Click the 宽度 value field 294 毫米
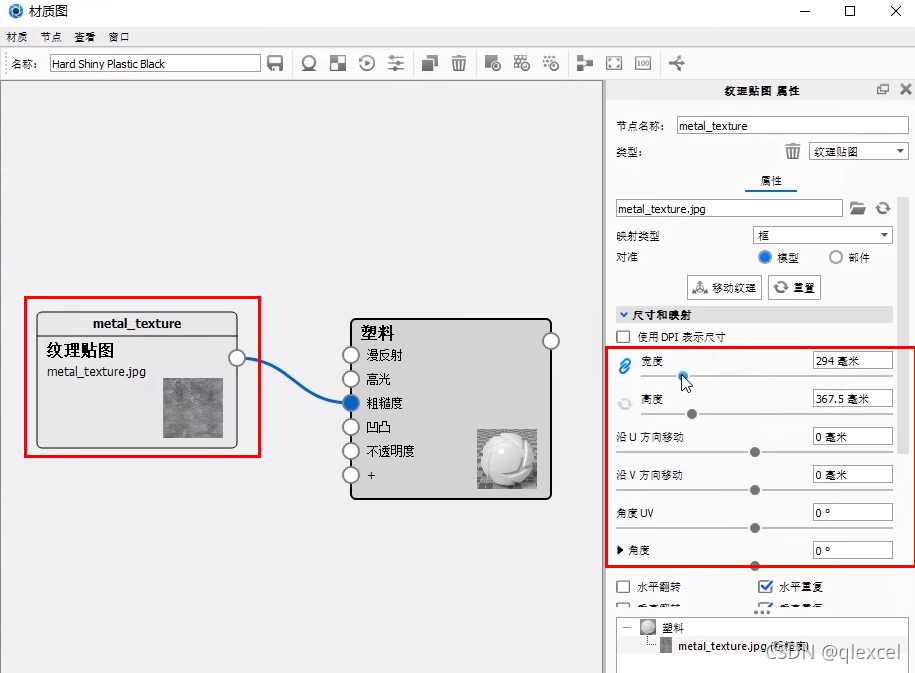Viewport: 915px width, 673px height. pos(853,361)
